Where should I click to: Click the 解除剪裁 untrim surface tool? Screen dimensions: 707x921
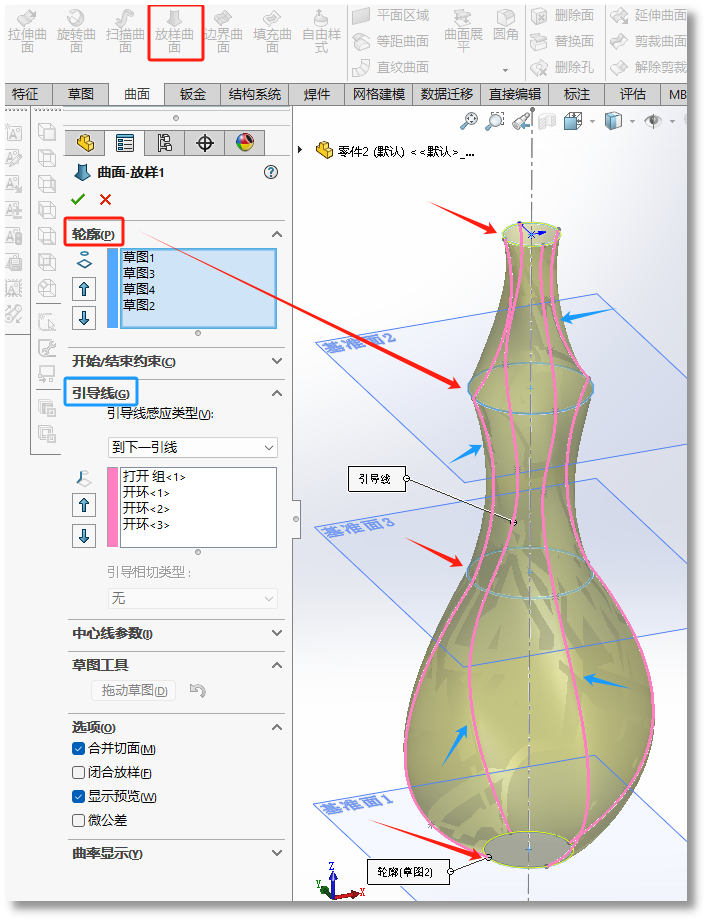point(648,67)
